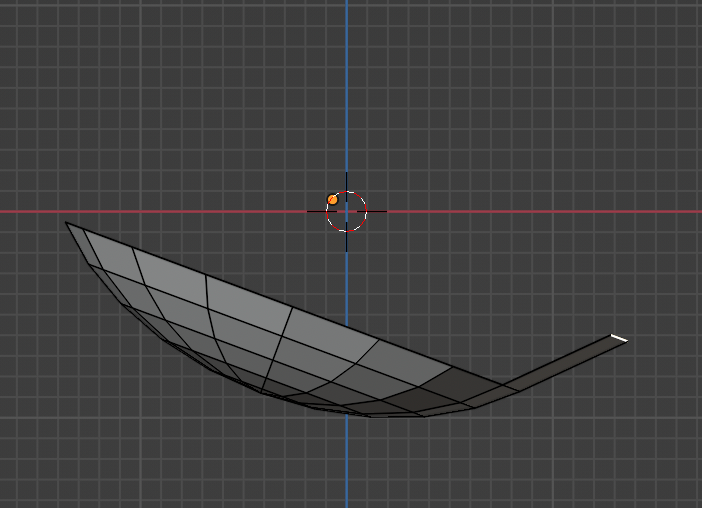
Task: Click the leftmost pointed tip of the mesh
Action: click(x=67, y=223)
